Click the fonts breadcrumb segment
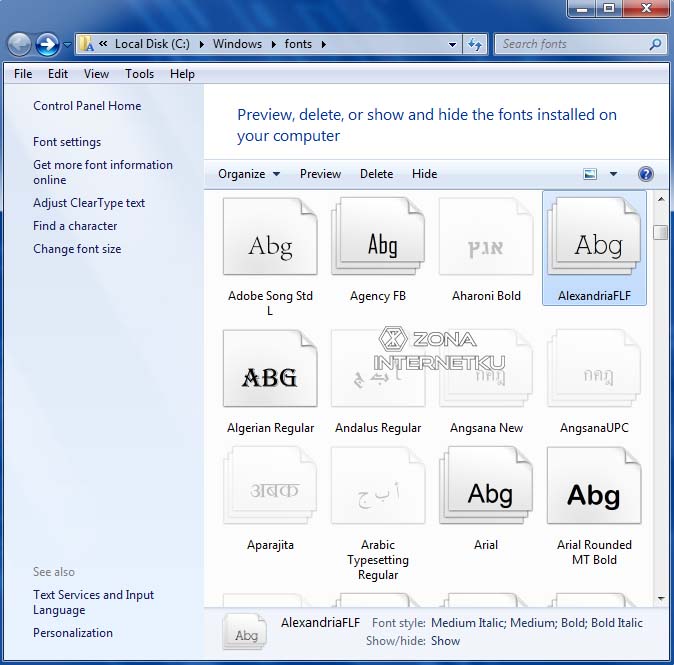 [x=298, y=44]
